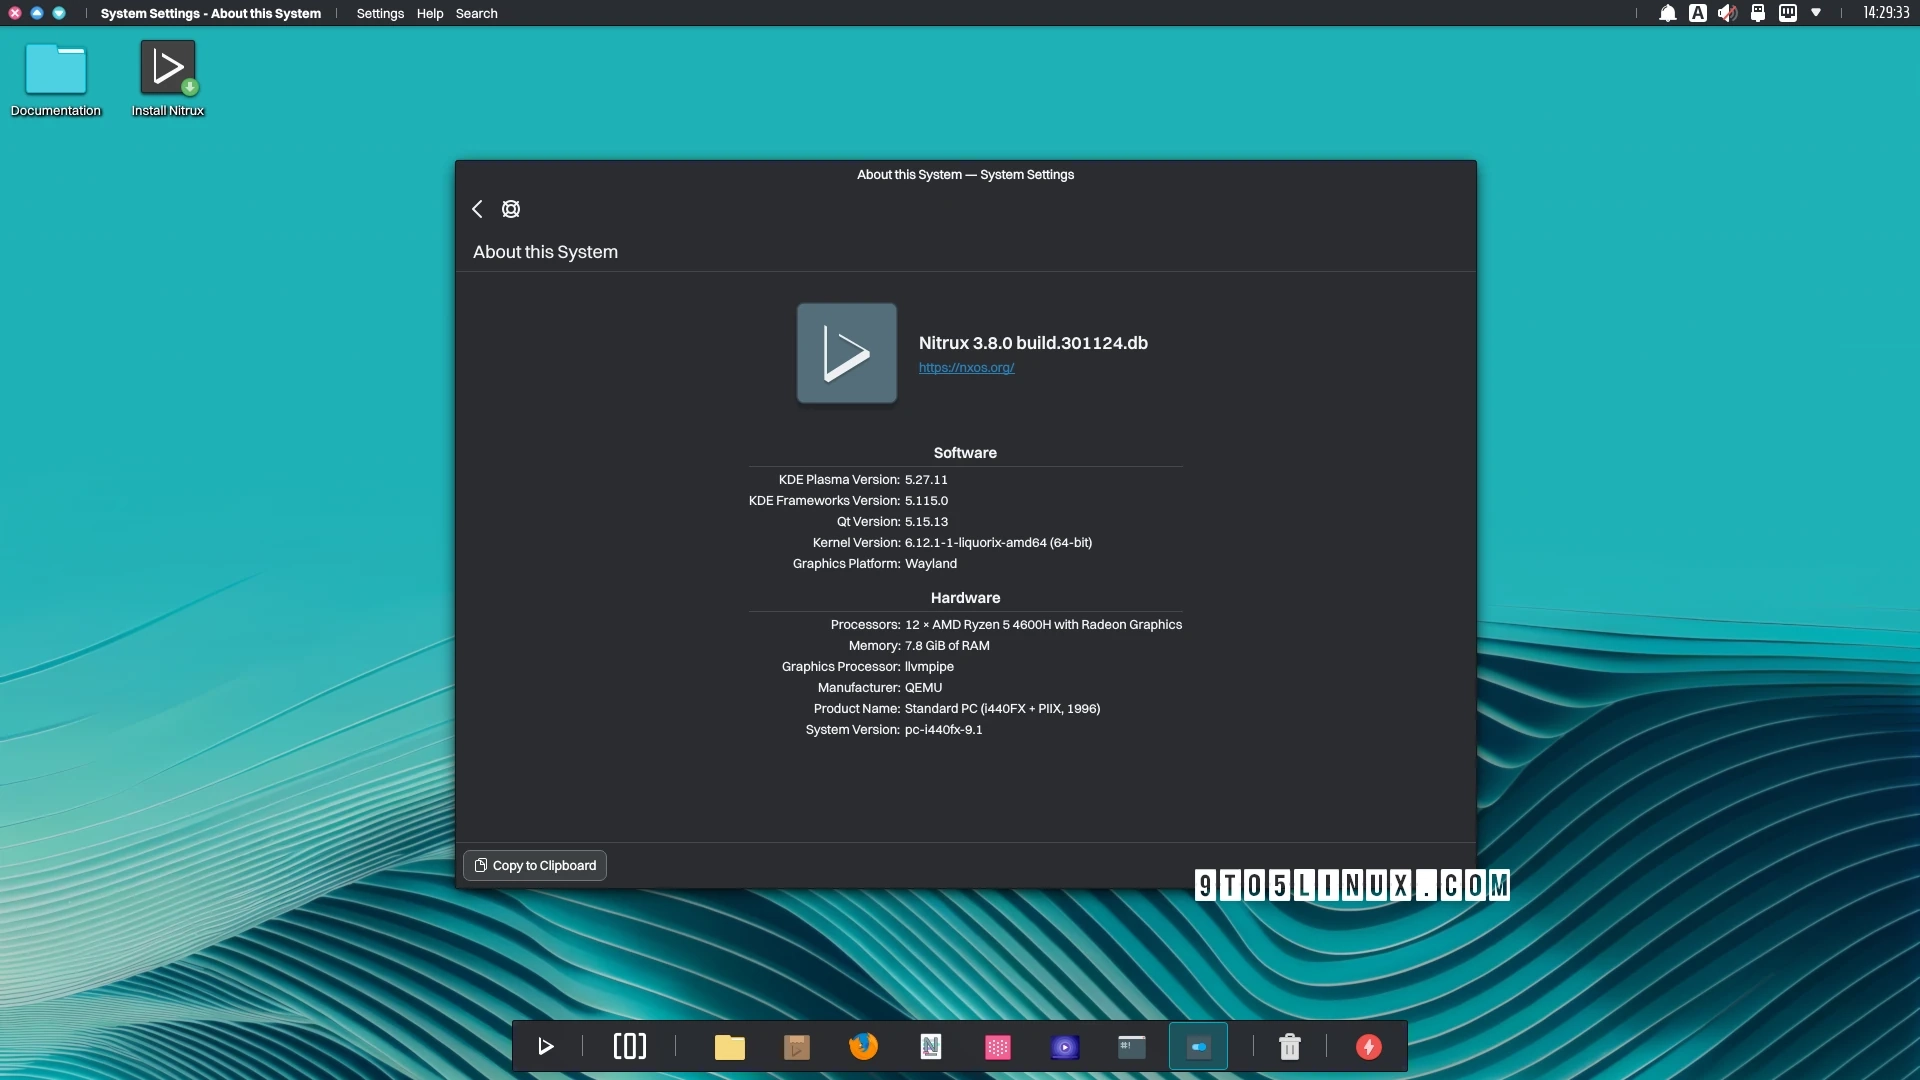The height and width of the screenshot is (1080, 1920).
Task: Click the back navigation chevron arrow
Action: [477, 208]
